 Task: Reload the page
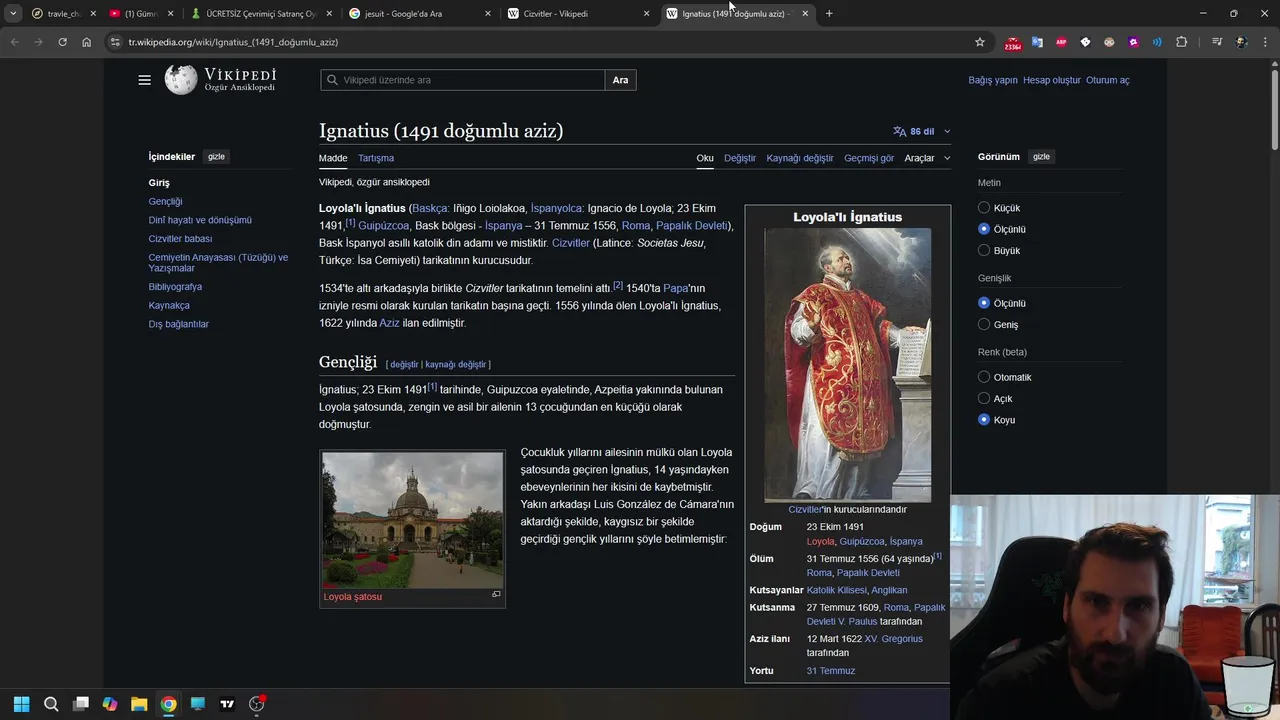[62, 42]
